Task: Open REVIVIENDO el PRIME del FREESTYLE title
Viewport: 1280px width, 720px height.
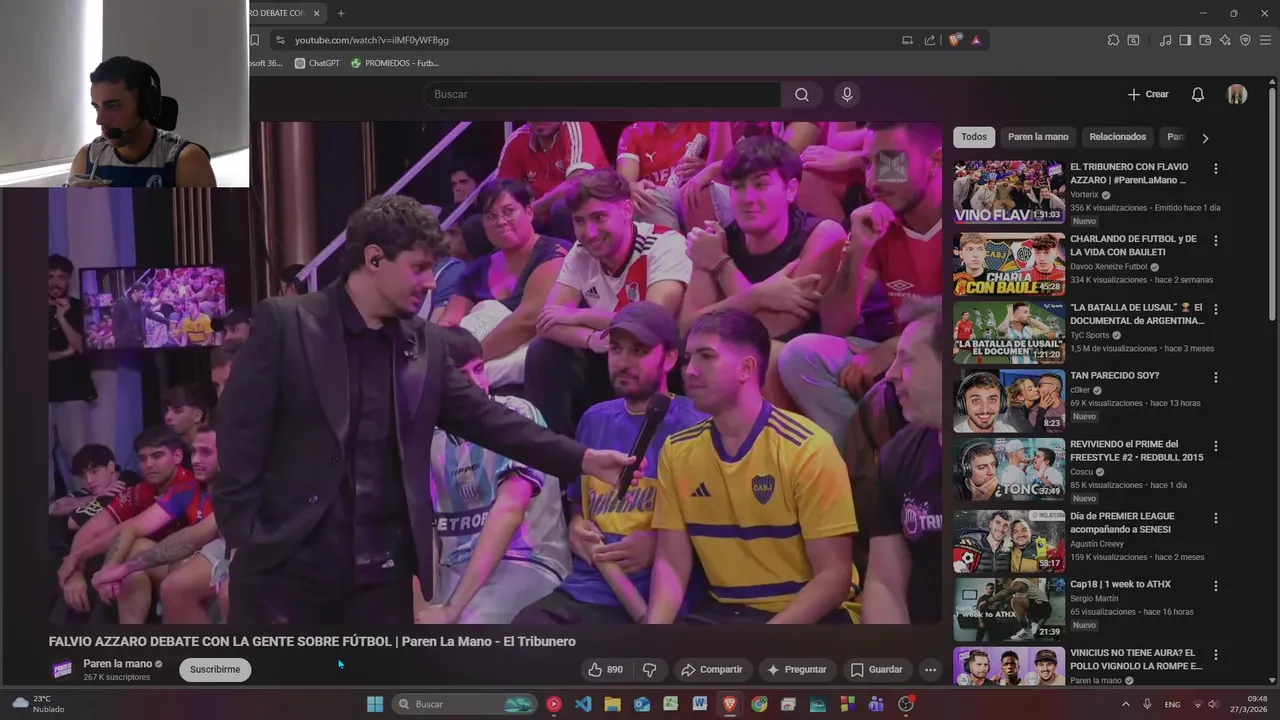Action: pyautogui.click(x=1137, y=450)
